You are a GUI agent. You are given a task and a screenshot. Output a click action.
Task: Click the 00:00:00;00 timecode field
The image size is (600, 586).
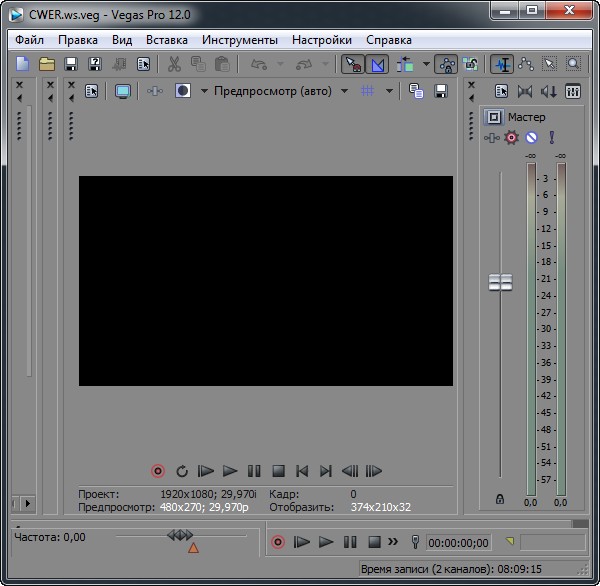tap(458, 543)
